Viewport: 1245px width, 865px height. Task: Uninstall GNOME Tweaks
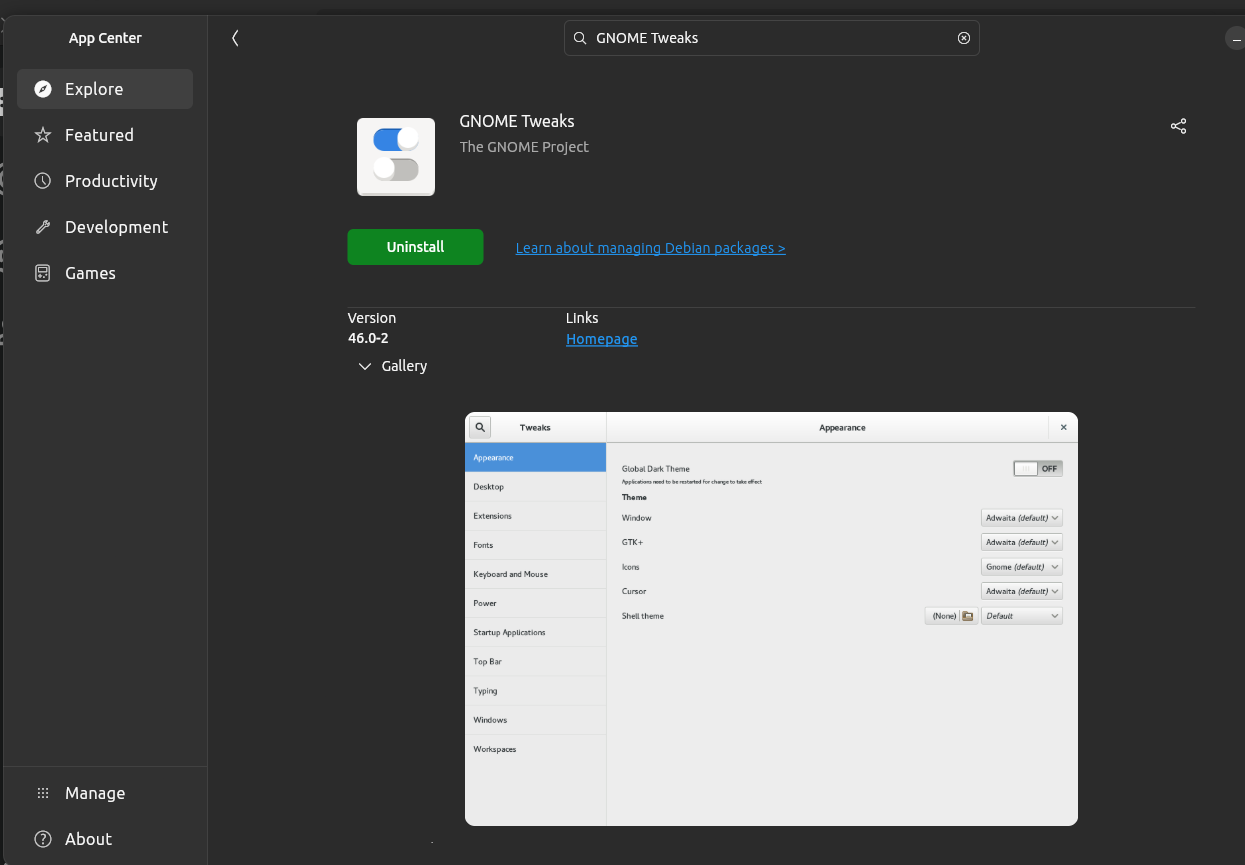tap(415, 247)
